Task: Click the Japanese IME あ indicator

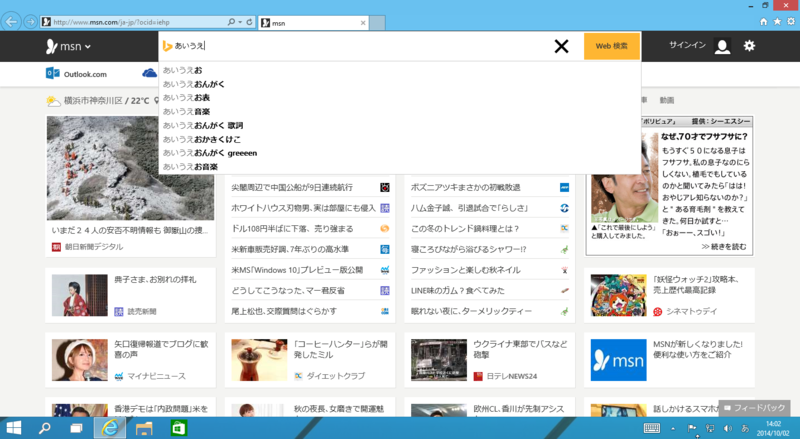Action: 744,428
